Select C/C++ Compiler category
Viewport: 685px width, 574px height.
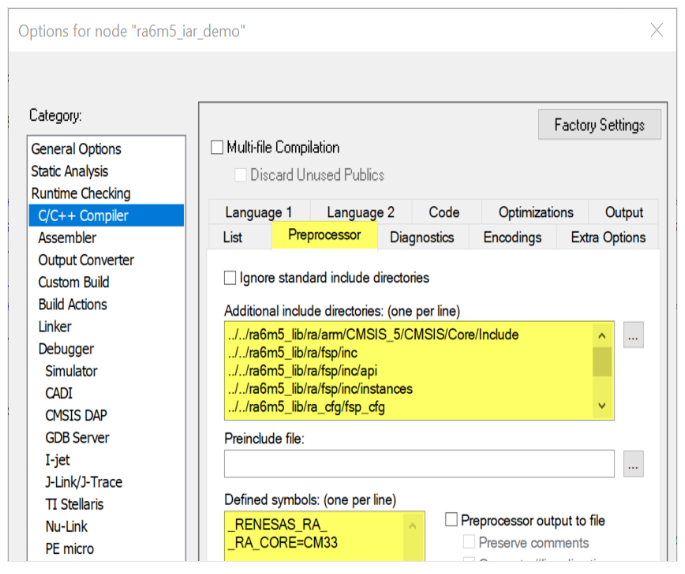tap(107, 215)
